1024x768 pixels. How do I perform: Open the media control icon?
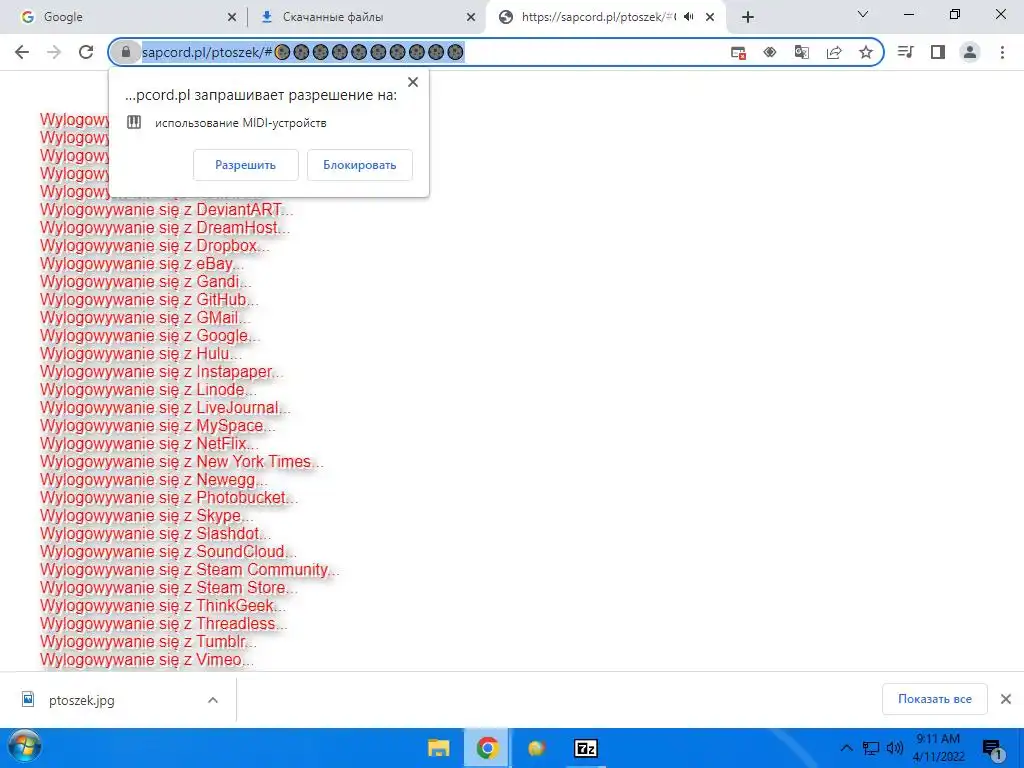pos(905,52)
